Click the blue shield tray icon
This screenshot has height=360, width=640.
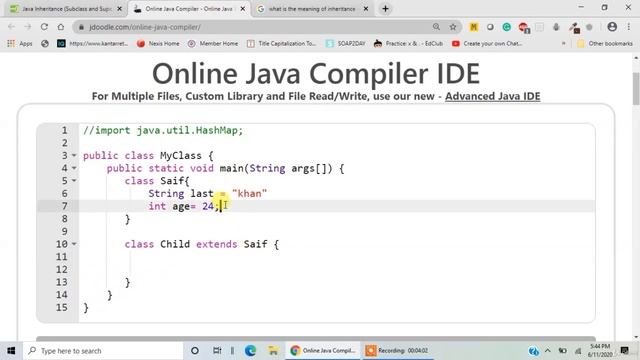coord(533,351)
